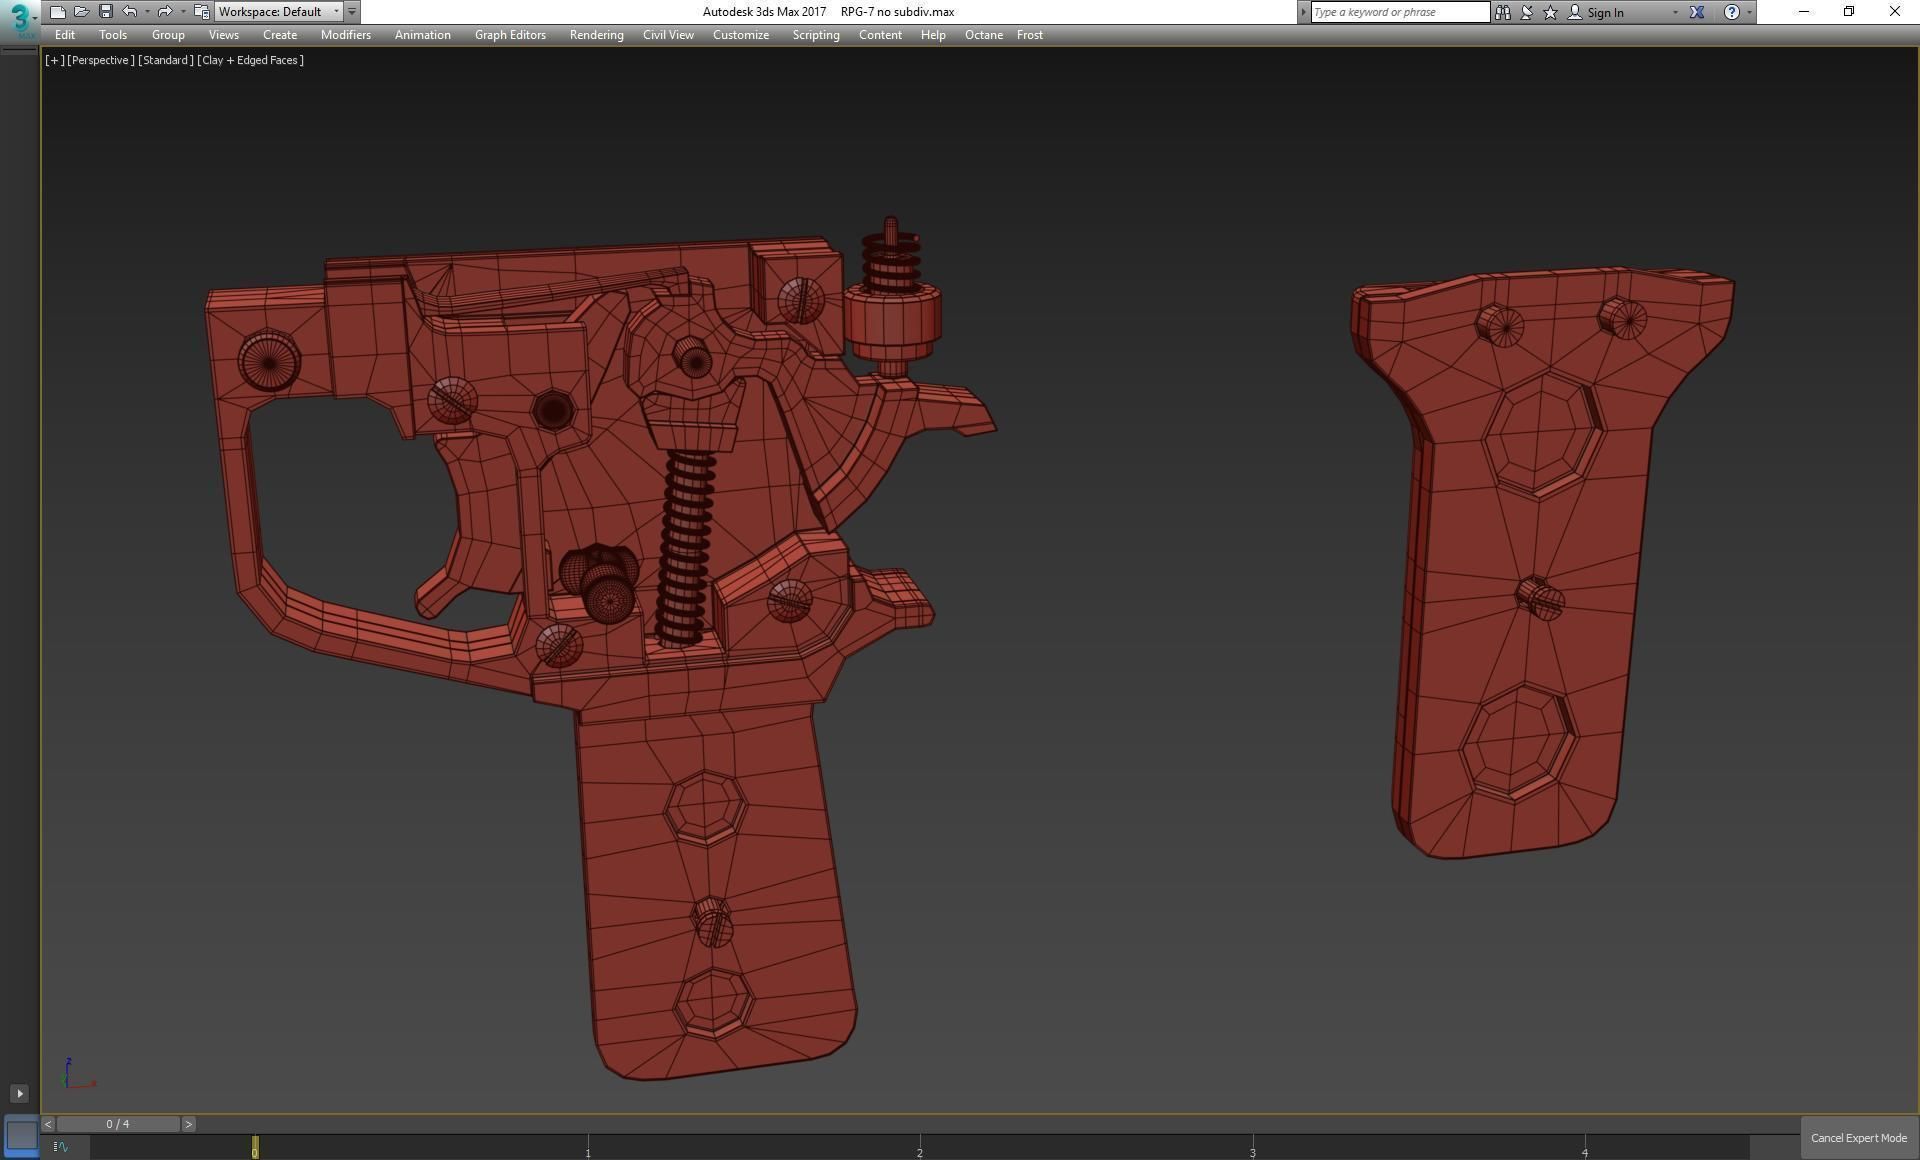Viewport: 1920px width, 1160px height.
Task: Click the binoculars search icon
Action: pyautogui.click(x=1502, y=12)
